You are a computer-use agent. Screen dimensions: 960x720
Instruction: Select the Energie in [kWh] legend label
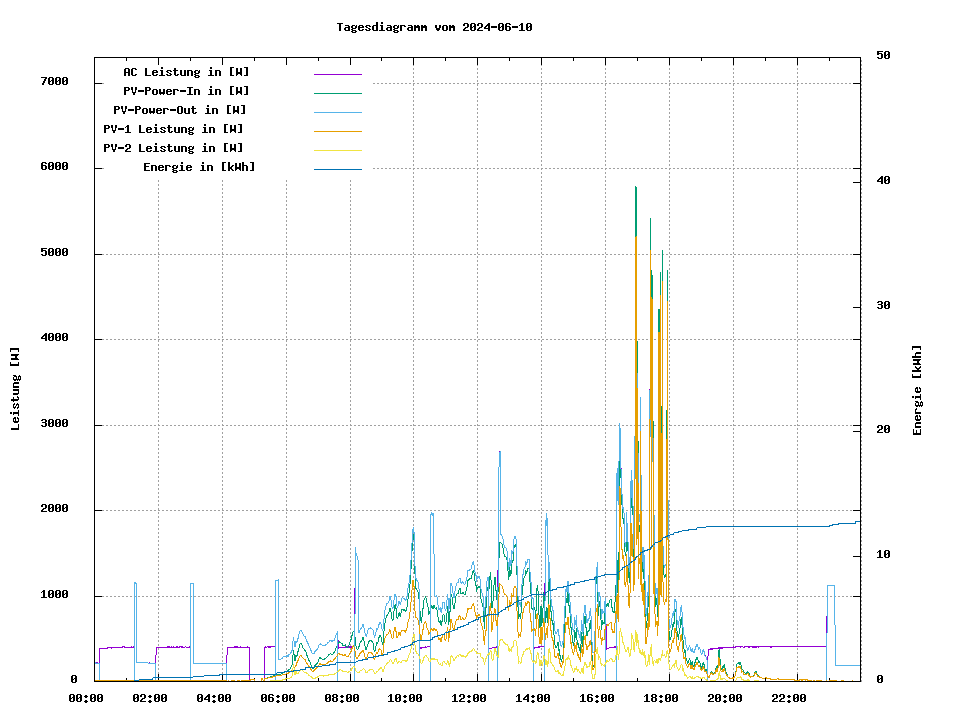pos(199,167)
